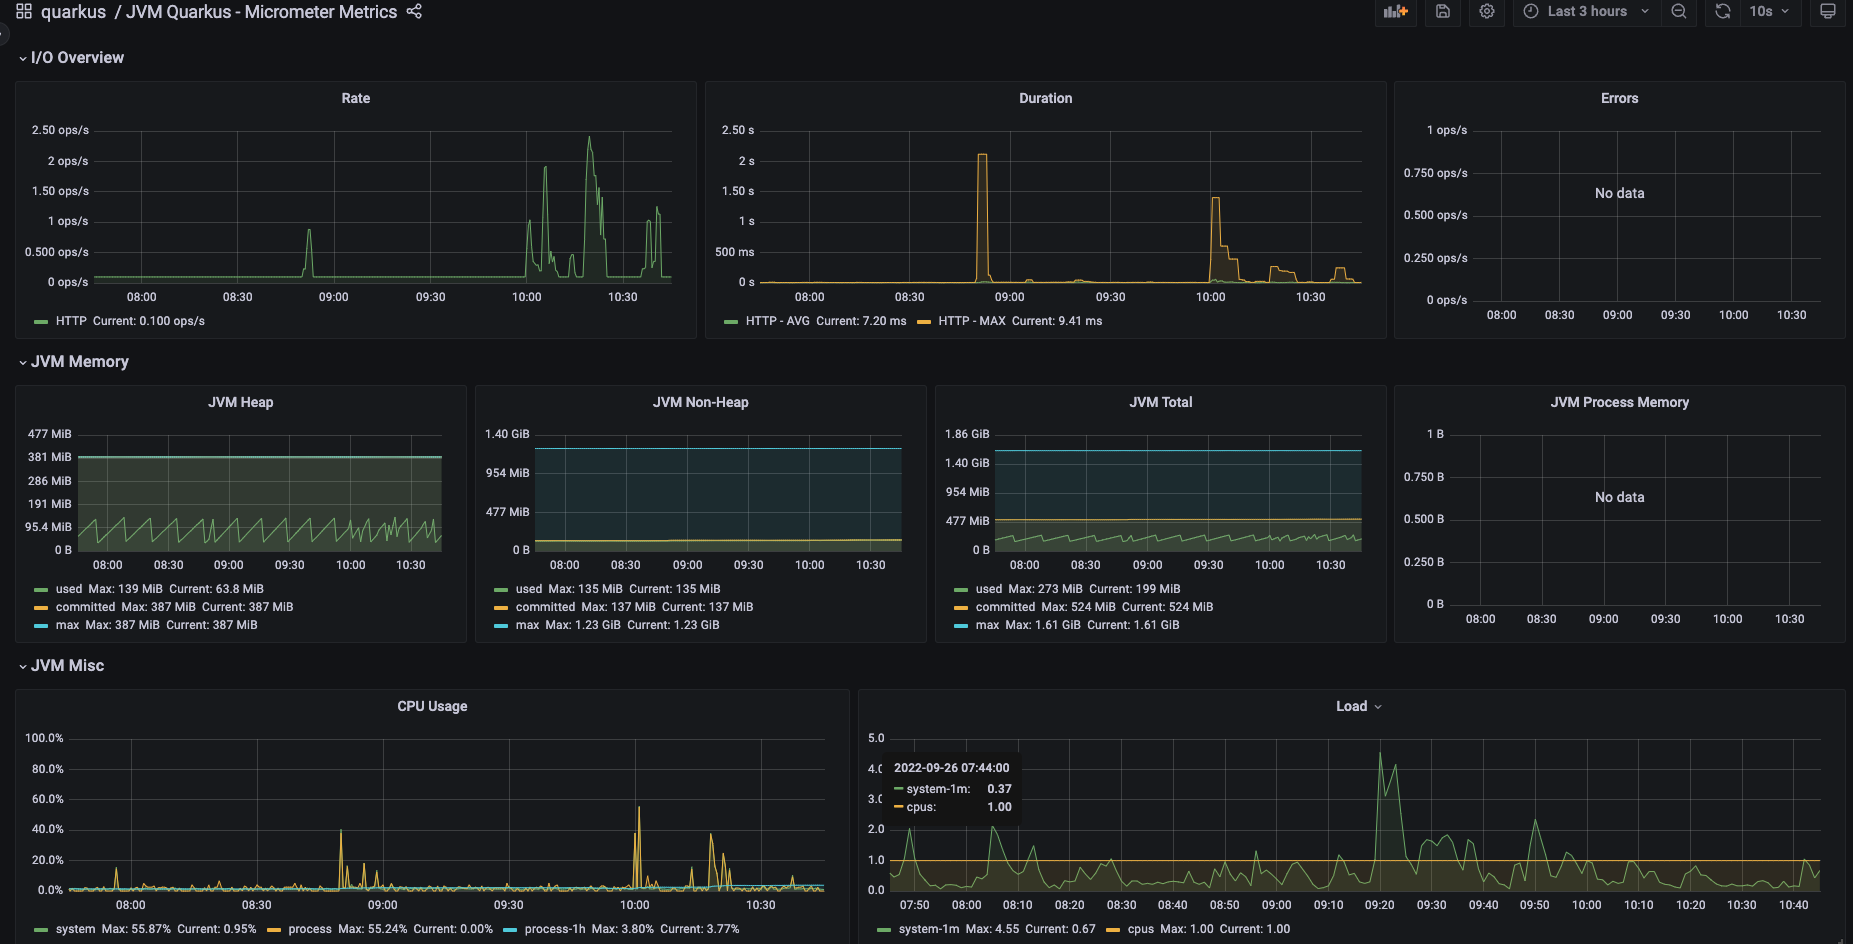Open the Load panel menu chevron
This screenshot has height=944, width=1853.
1378,707
